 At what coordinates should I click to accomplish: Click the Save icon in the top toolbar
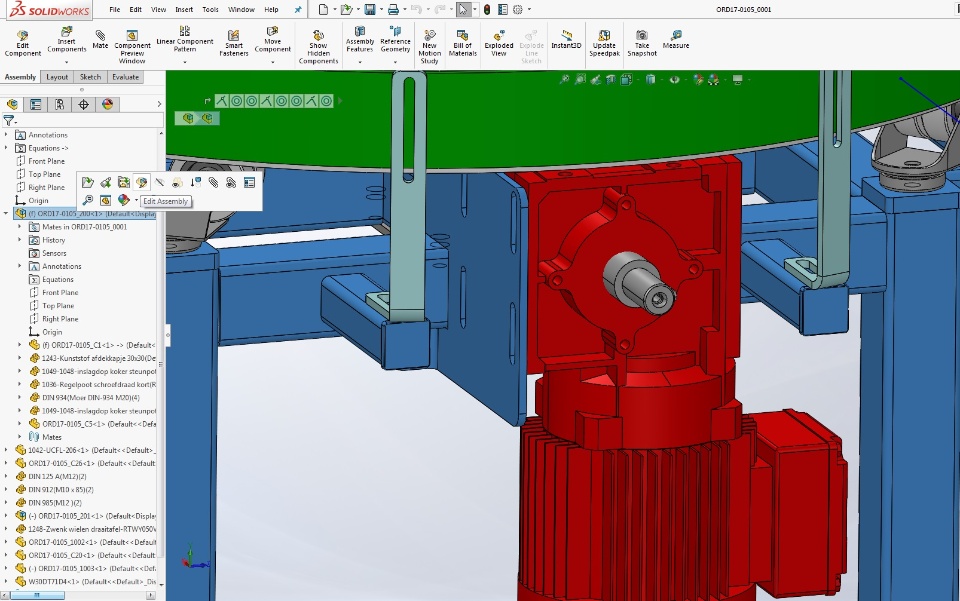point(370,9)
